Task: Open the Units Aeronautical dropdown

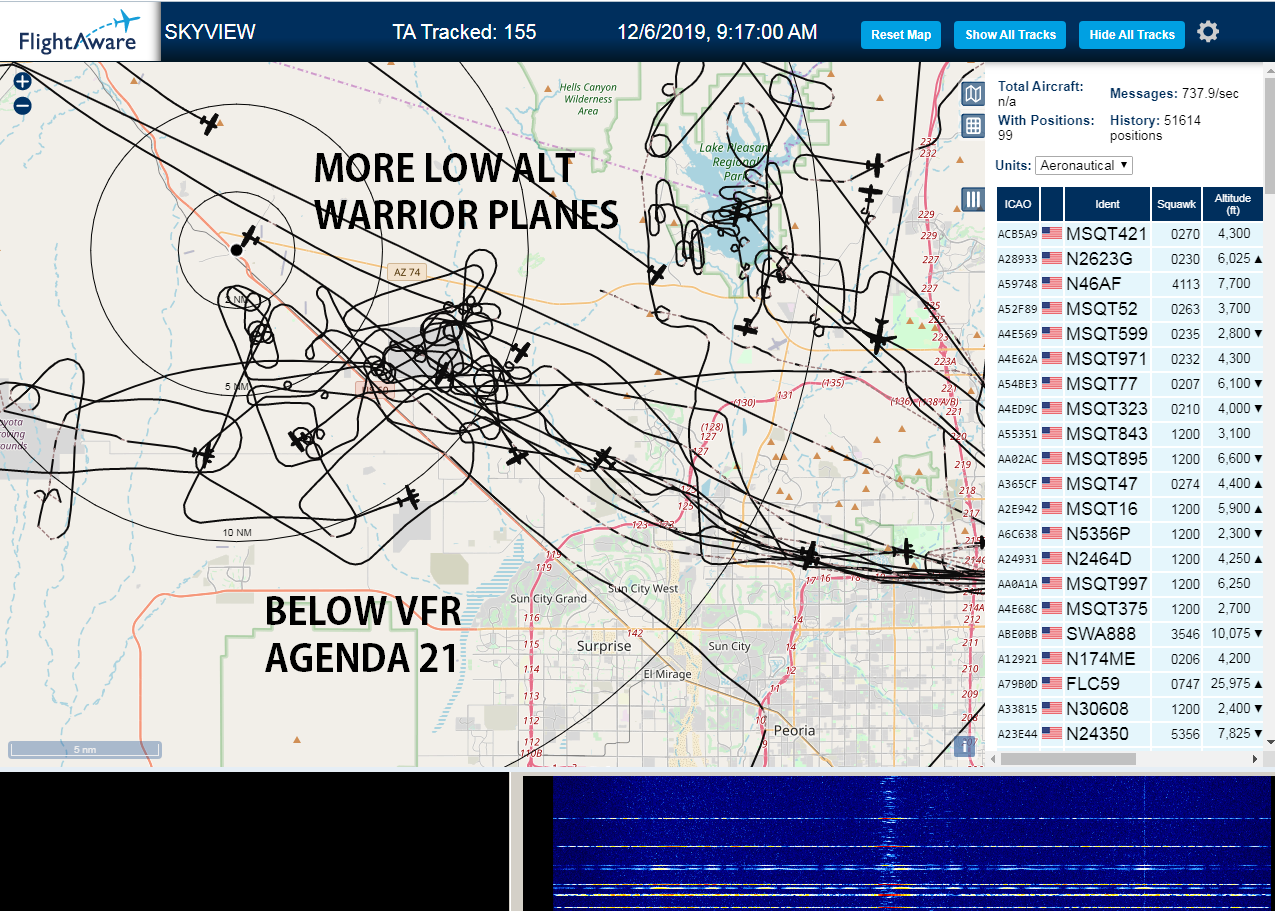Action: coord(1084,165)
